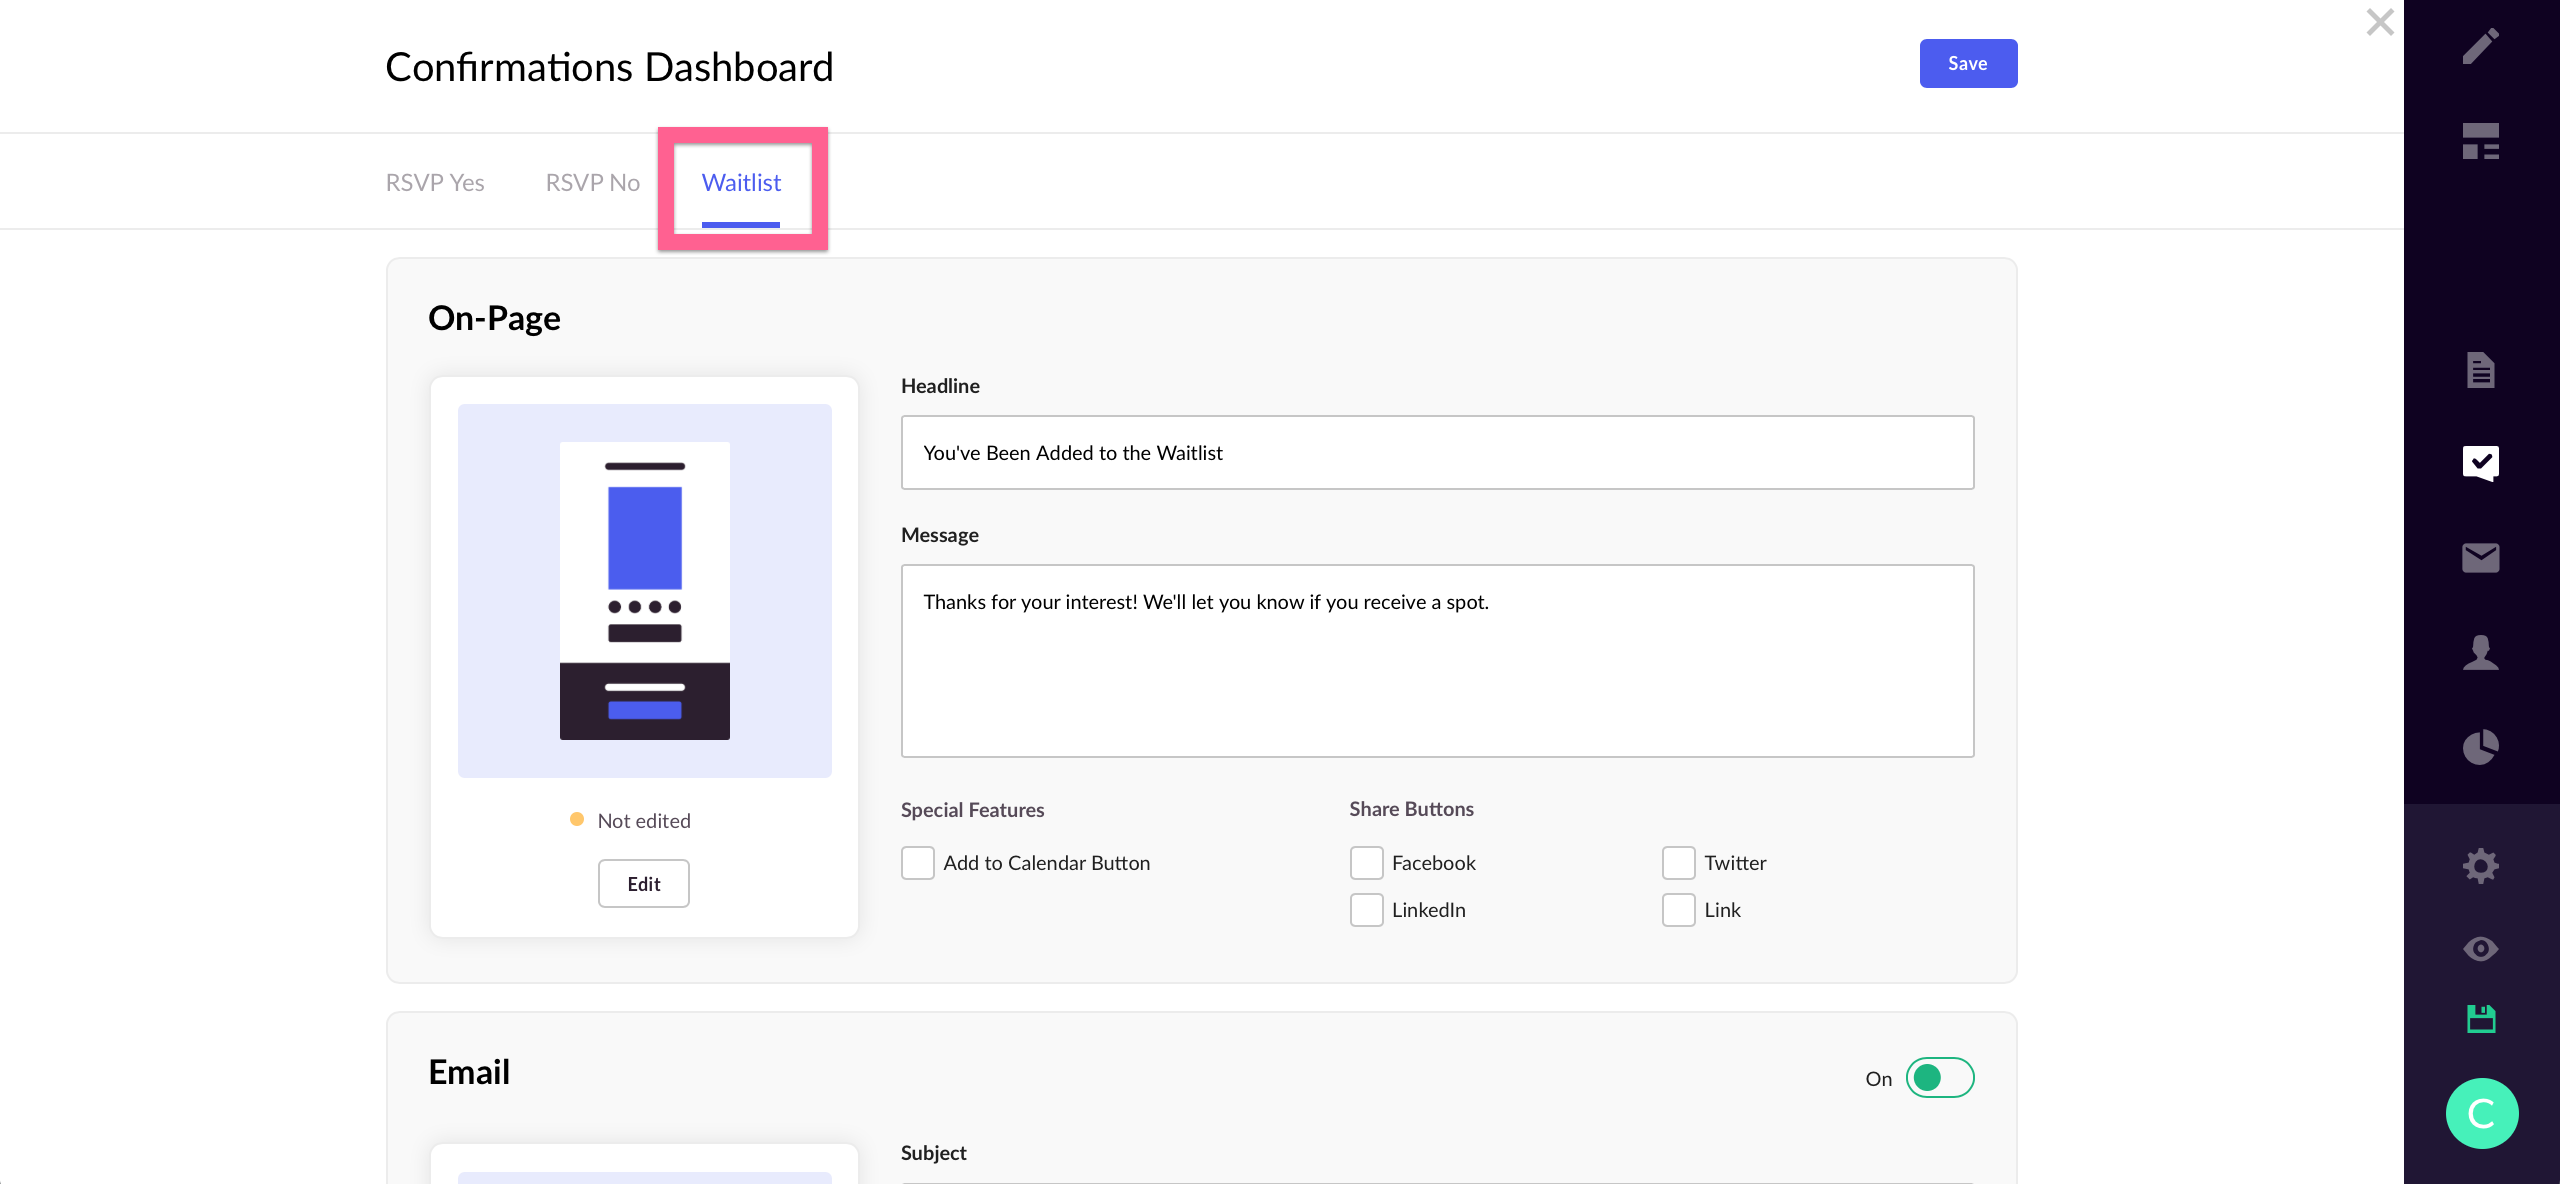Click the preview eye icon in sidebar
The width and height of the screenshot is (2560, 1184).
click(2480, 948)
